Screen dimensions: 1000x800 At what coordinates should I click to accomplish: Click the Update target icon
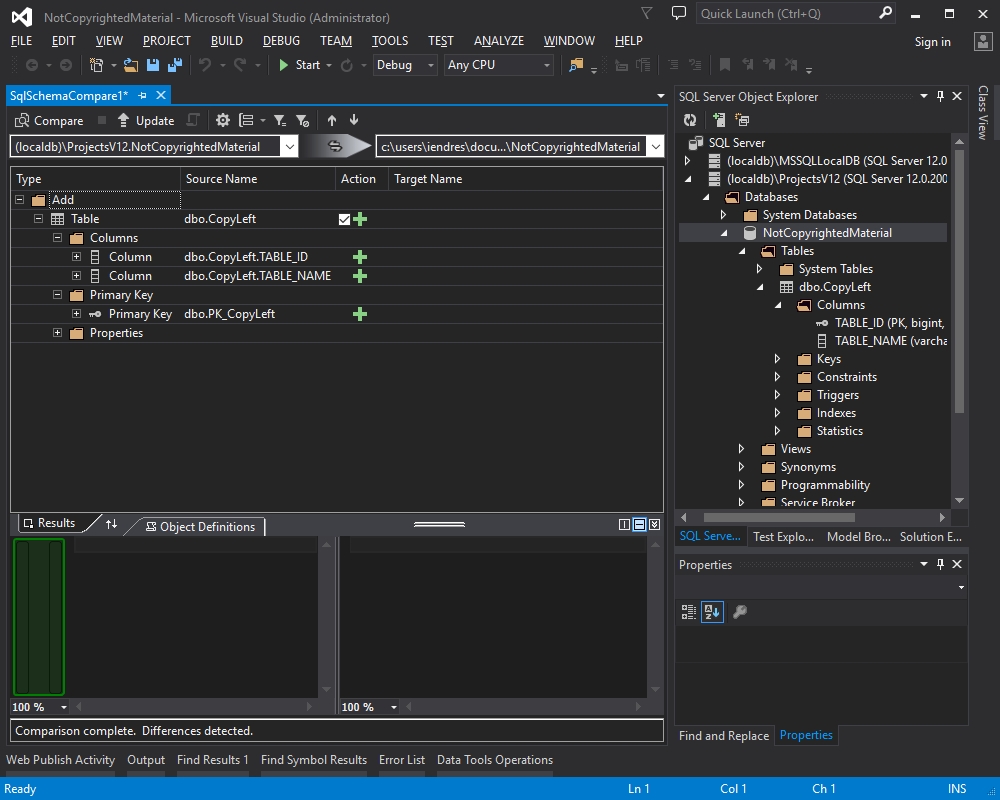tap(123, 120)
